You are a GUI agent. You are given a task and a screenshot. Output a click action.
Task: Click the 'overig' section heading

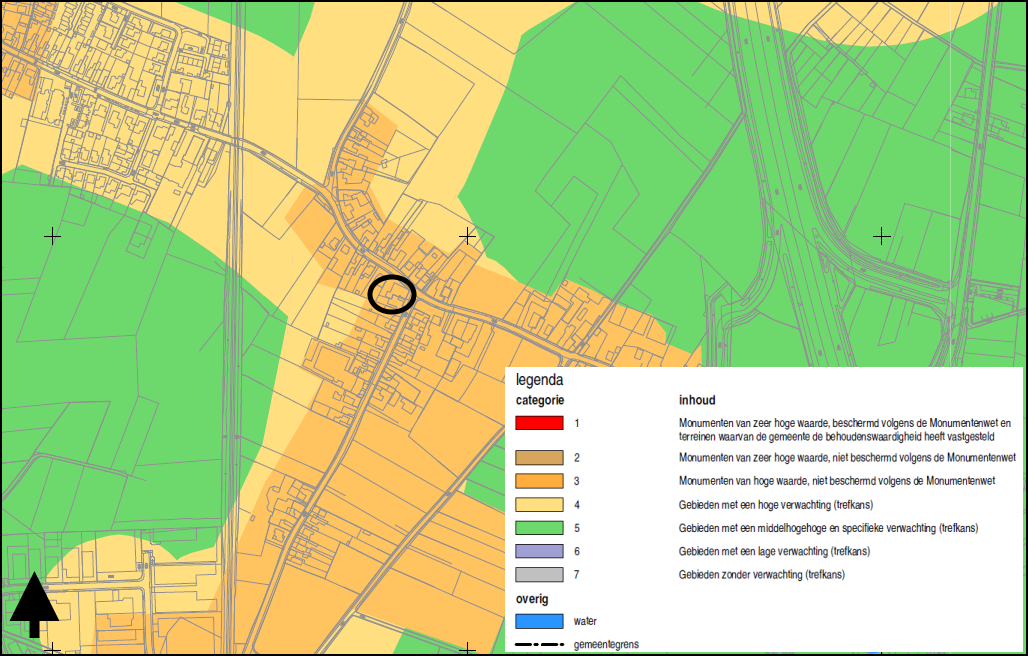(x=532, y=599)
